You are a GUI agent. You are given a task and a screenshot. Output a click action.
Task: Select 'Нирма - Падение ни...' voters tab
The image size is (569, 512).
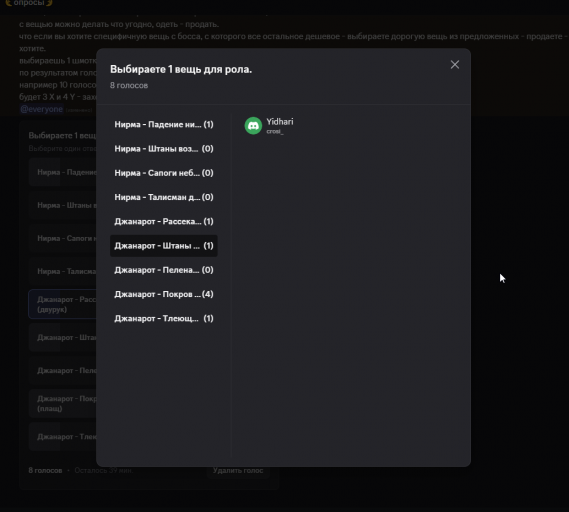click(164, 124)
